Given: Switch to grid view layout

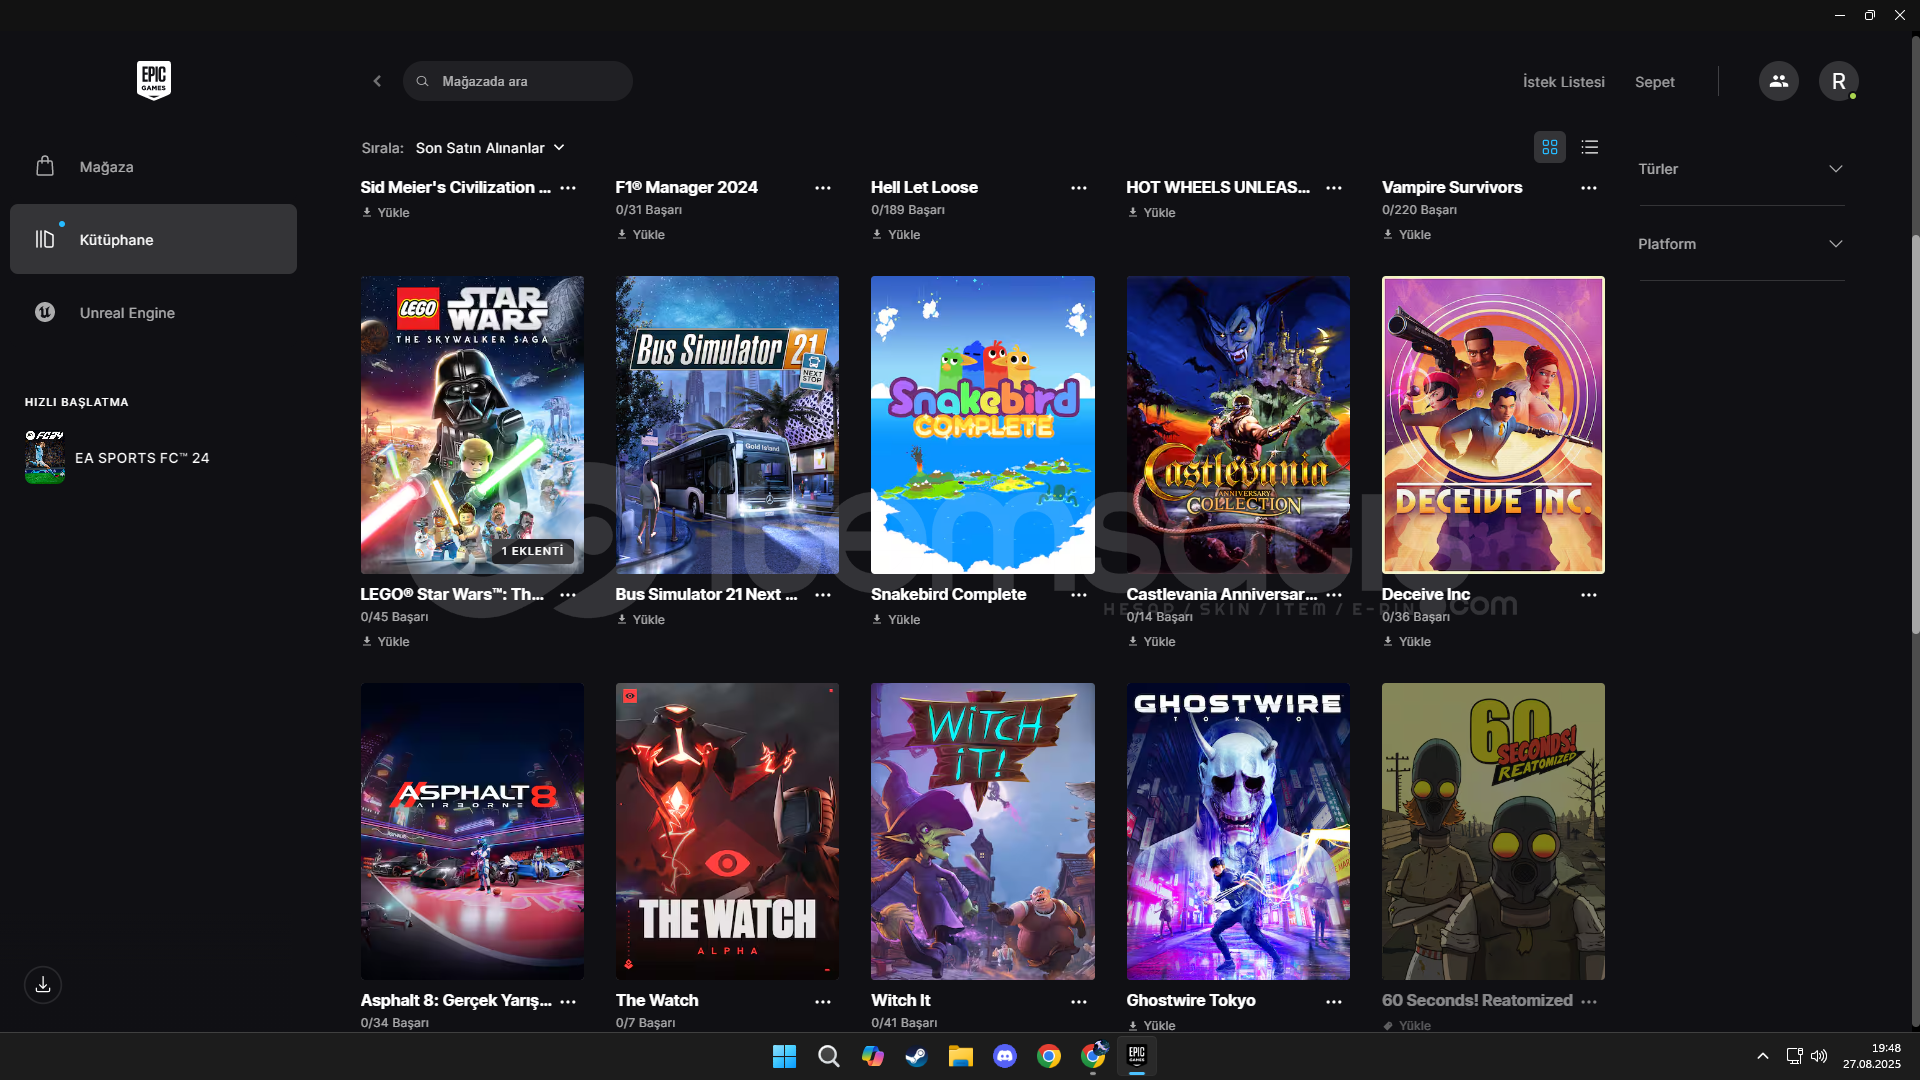Looking at the screenshot, I should pos(1550,147).
